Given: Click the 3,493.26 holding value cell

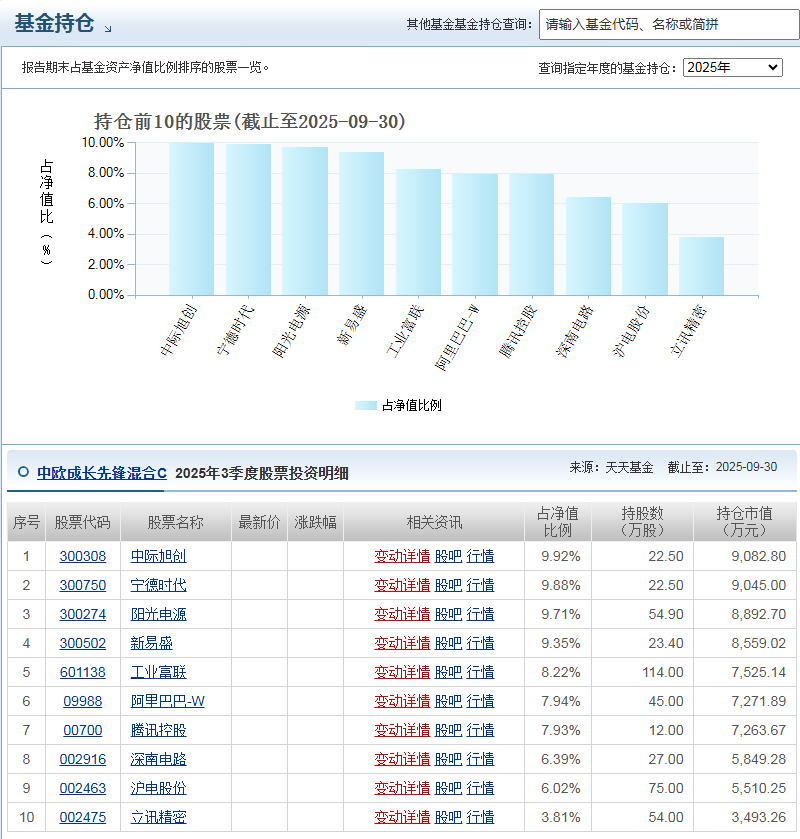Looking at the screenshot, I should click(x=744, y=817).
